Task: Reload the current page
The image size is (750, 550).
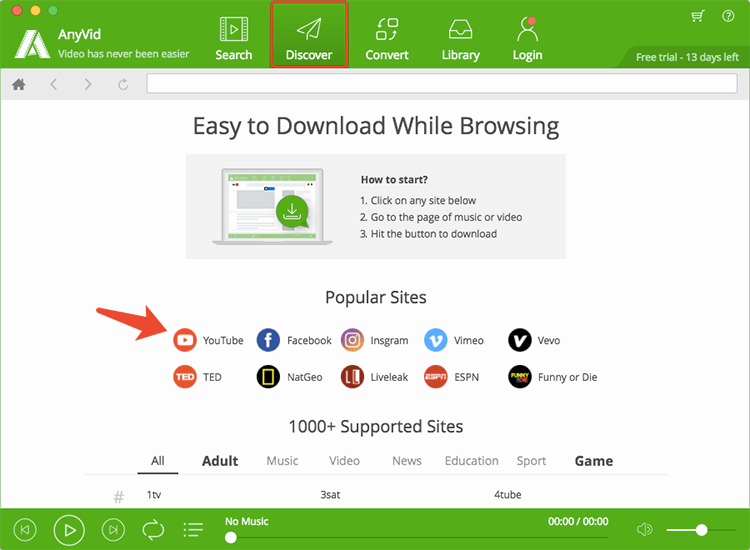Action: pos(123,85)
